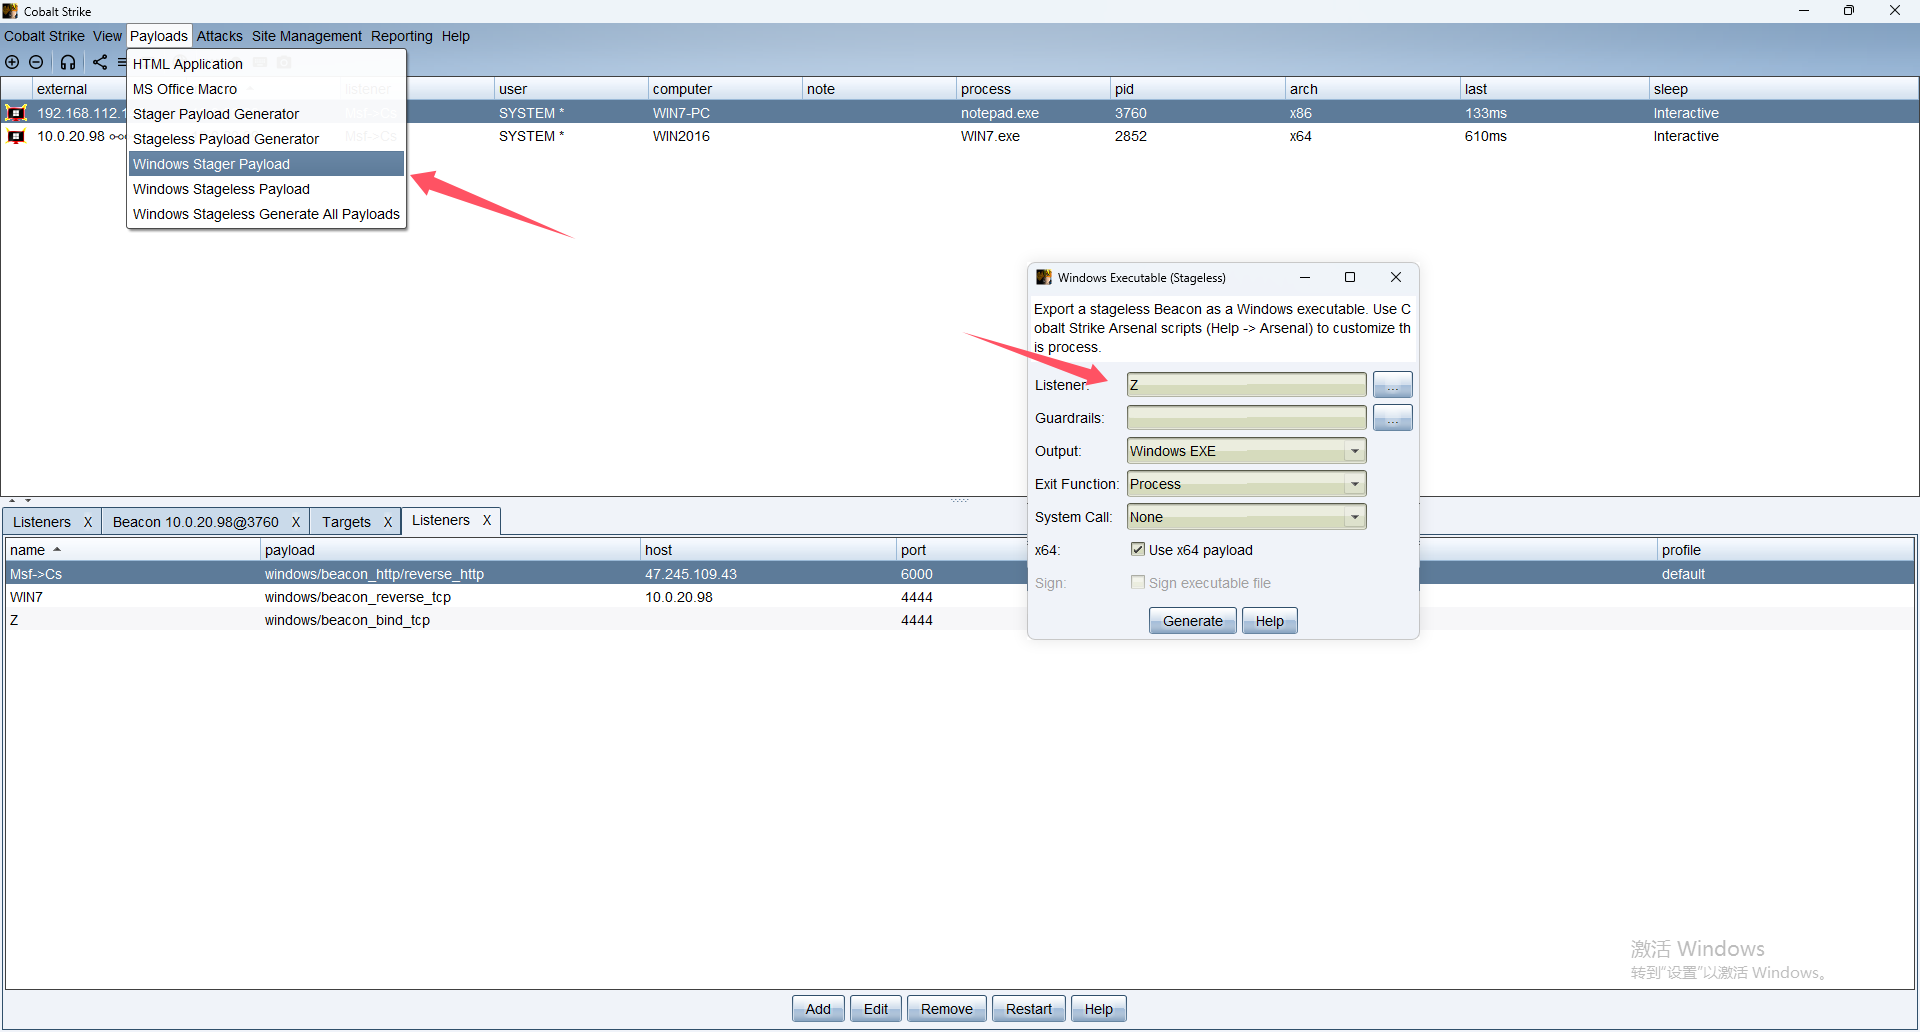Click the profile column header
1920x1032 pixels.
(x=1785, y=550)
